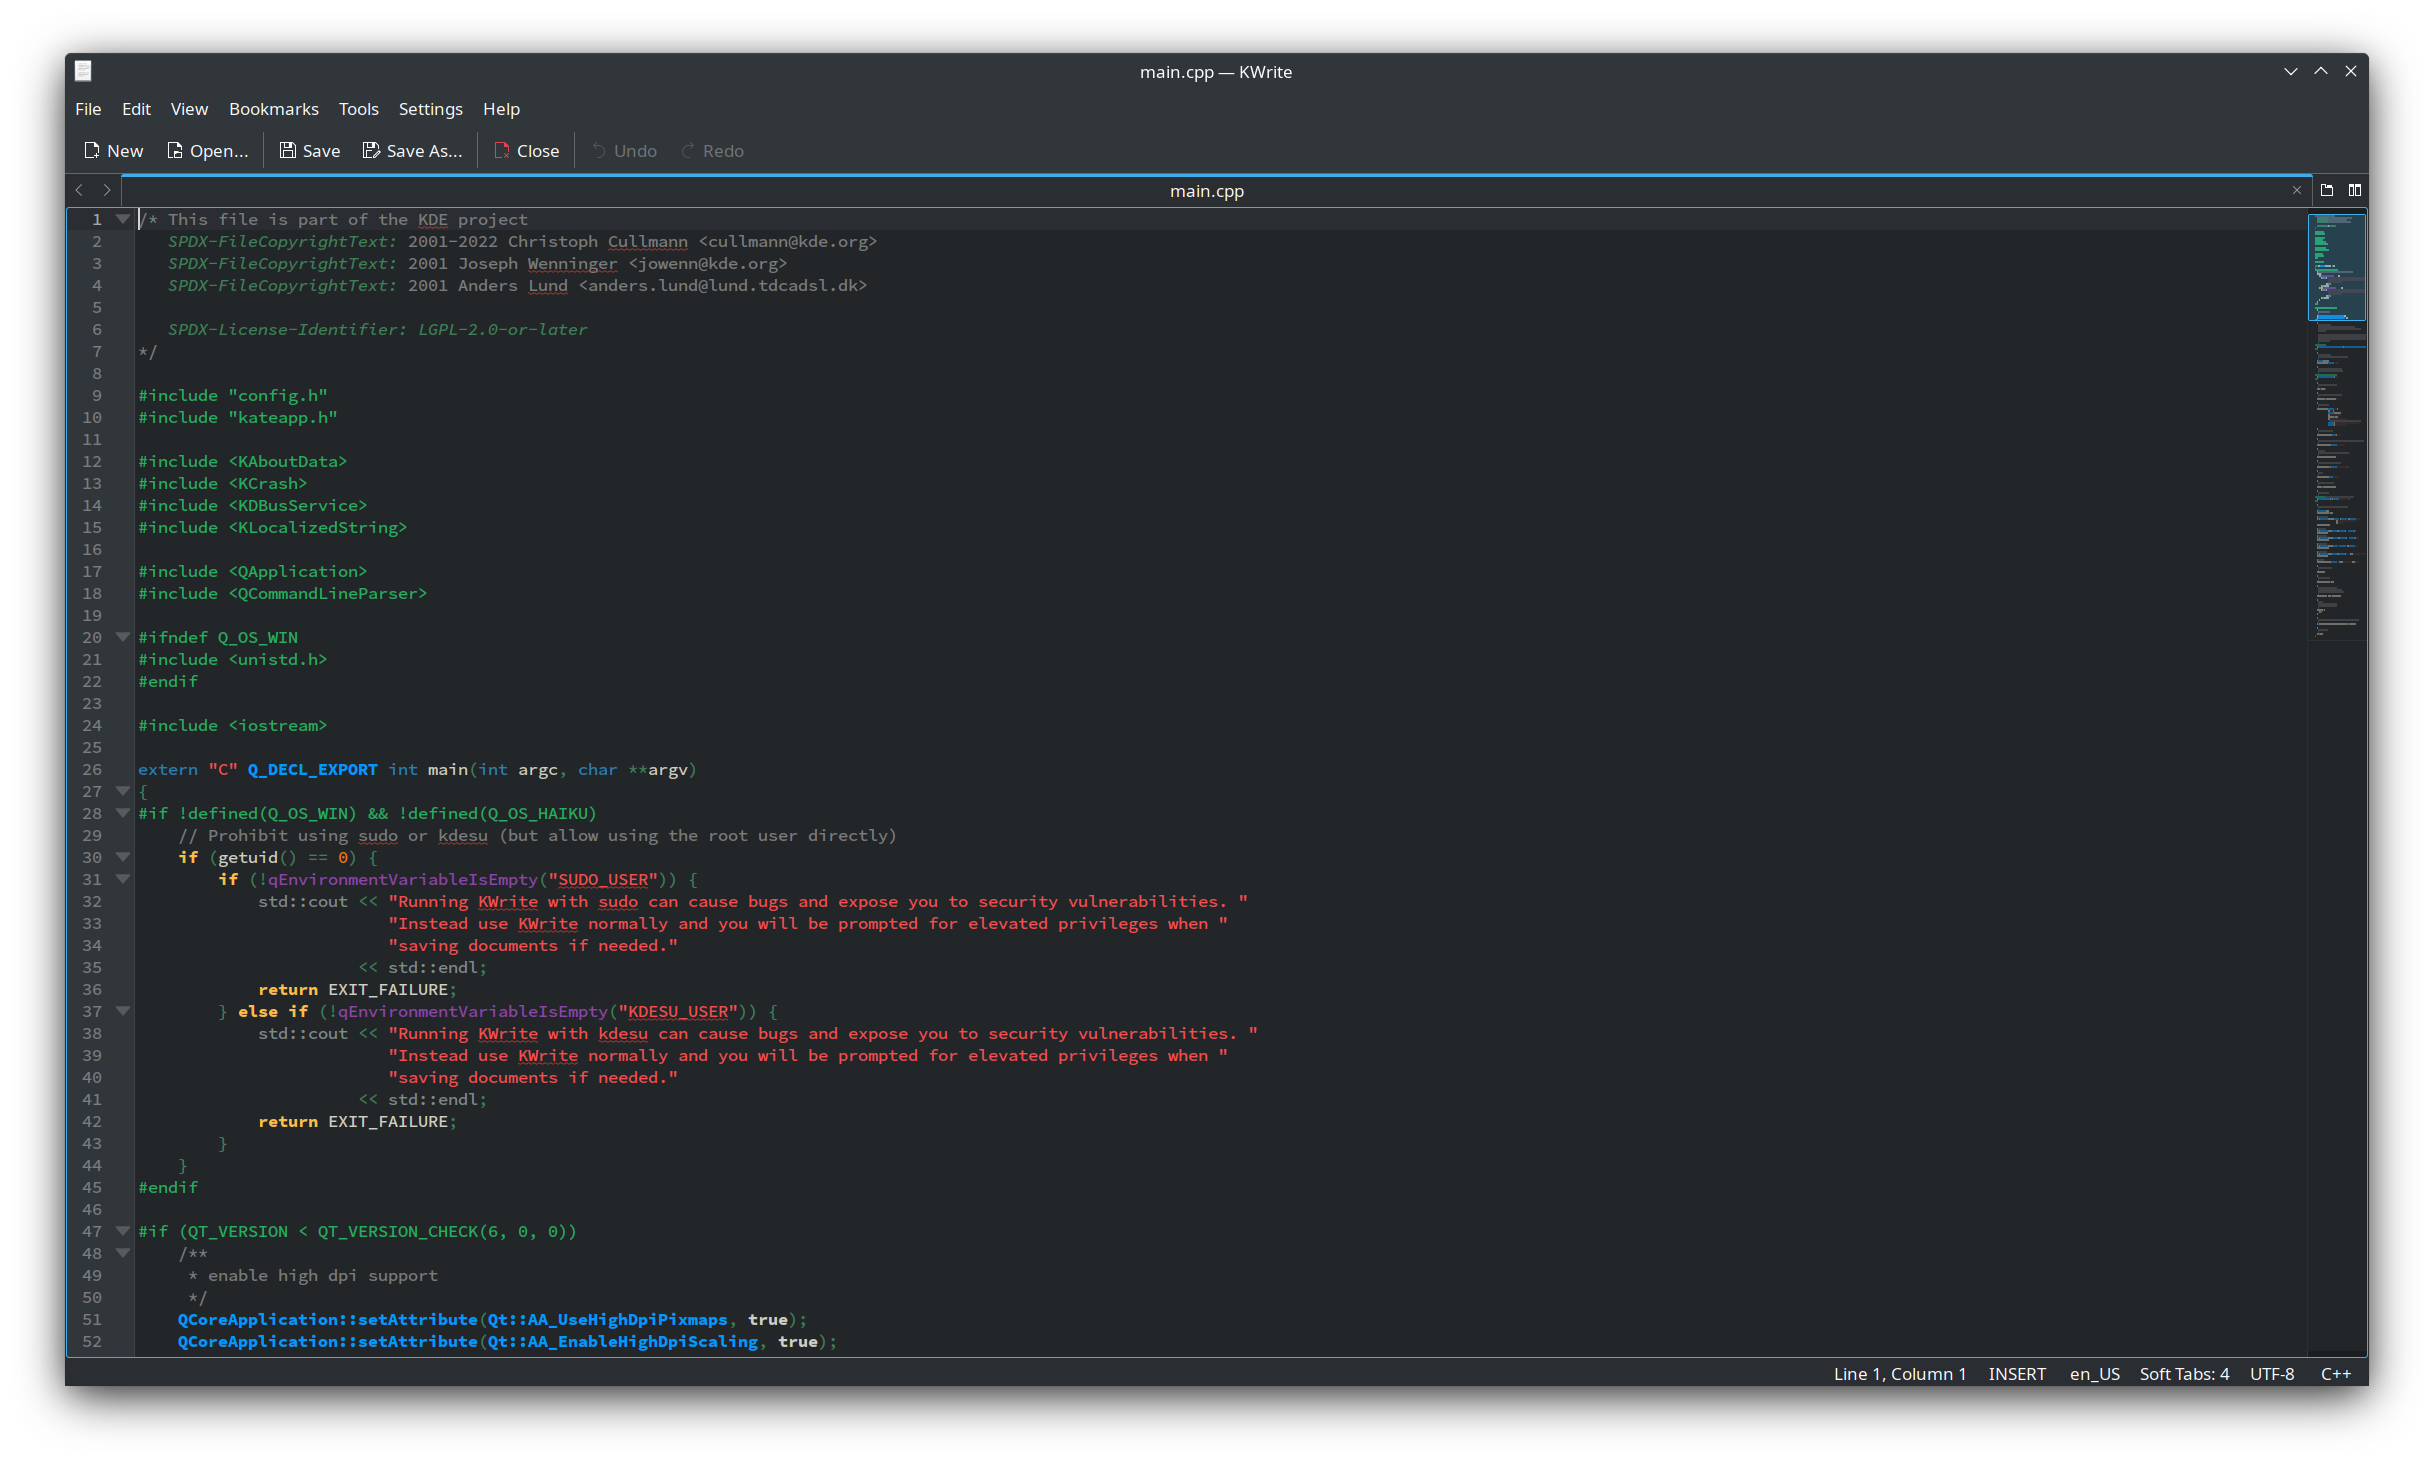
Task: Collapse the SUDO_USER fold at line 31
Action: coord(123,879)
